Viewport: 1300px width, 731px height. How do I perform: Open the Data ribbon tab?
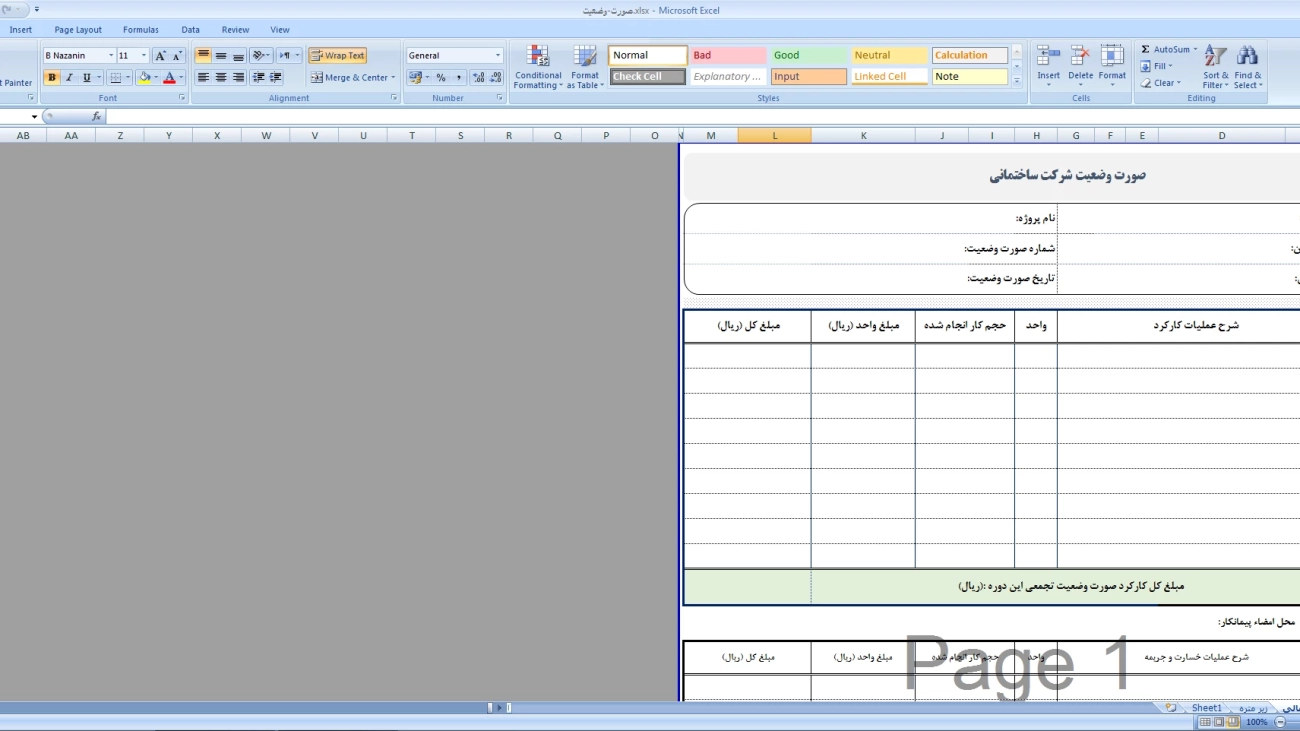pos(190,30)
